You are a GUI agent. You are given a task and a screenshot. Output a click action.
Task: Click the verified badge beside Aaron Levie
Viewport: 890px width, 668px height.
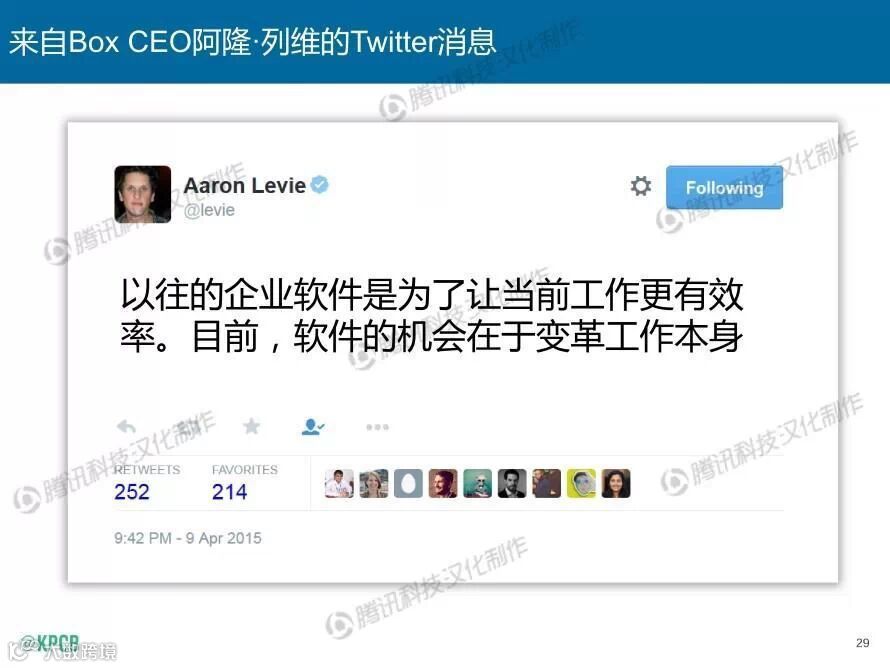[x=320, y=184]
